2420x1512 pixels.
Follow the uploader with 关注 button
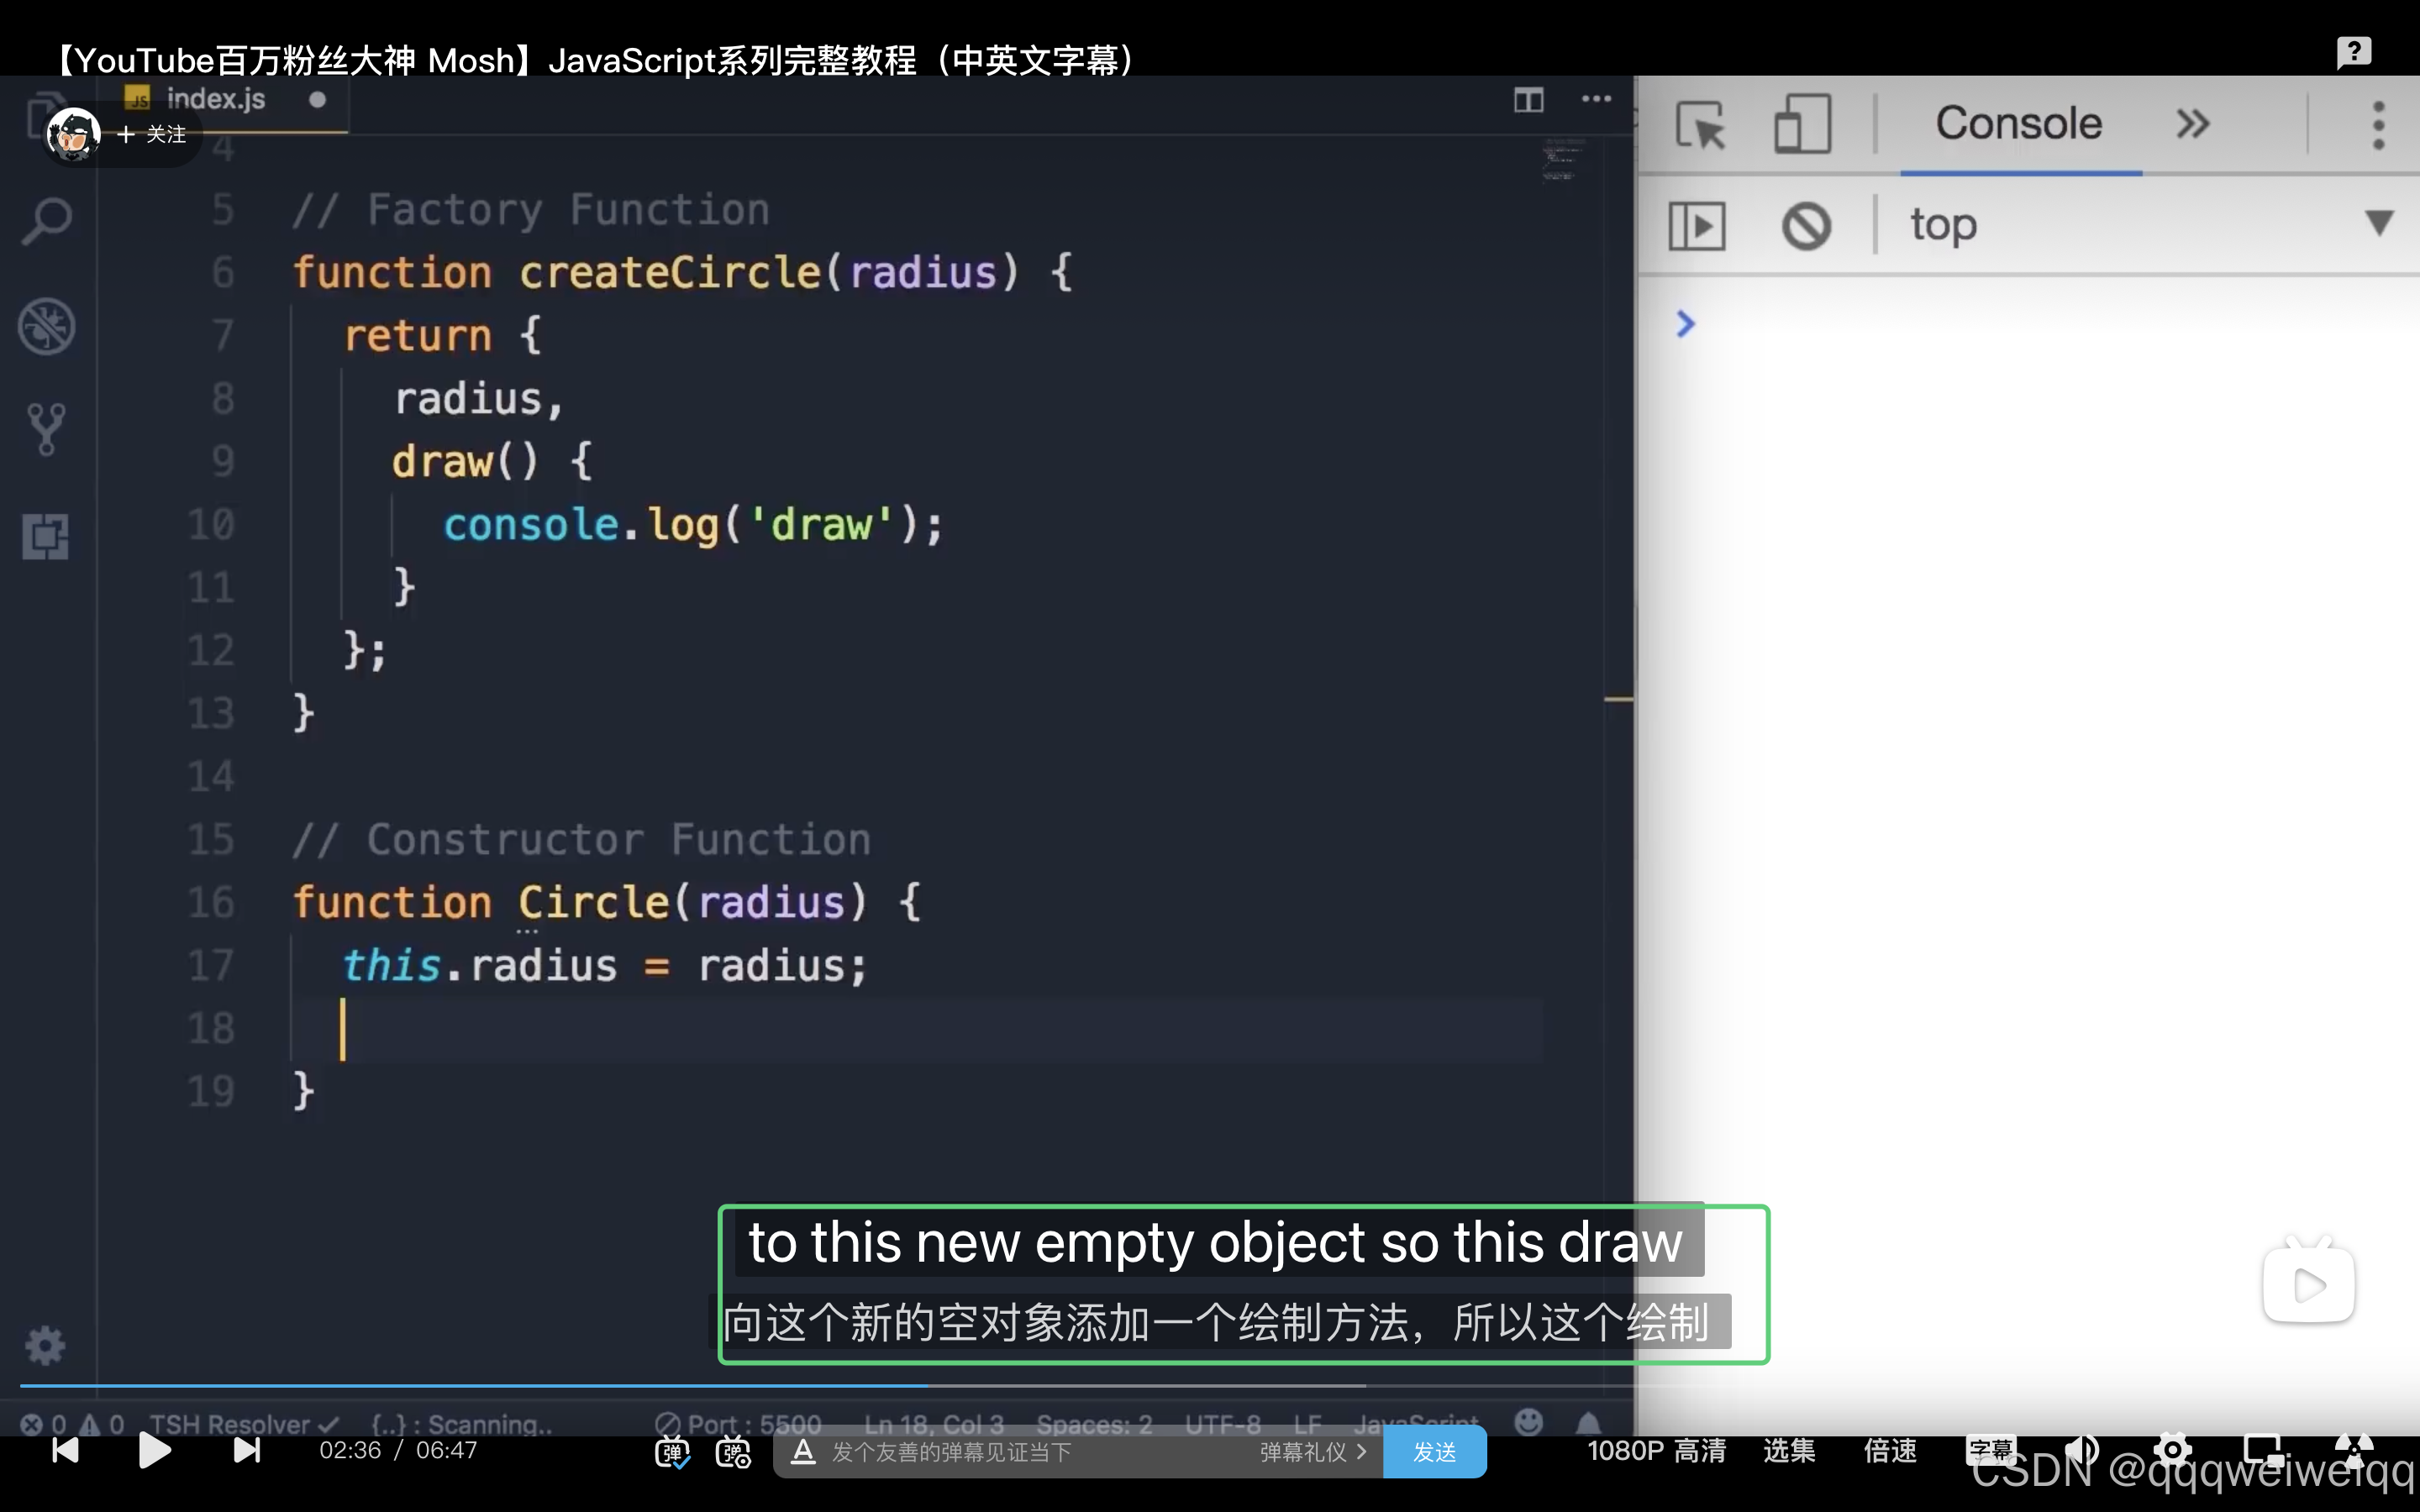coord(152,134)
